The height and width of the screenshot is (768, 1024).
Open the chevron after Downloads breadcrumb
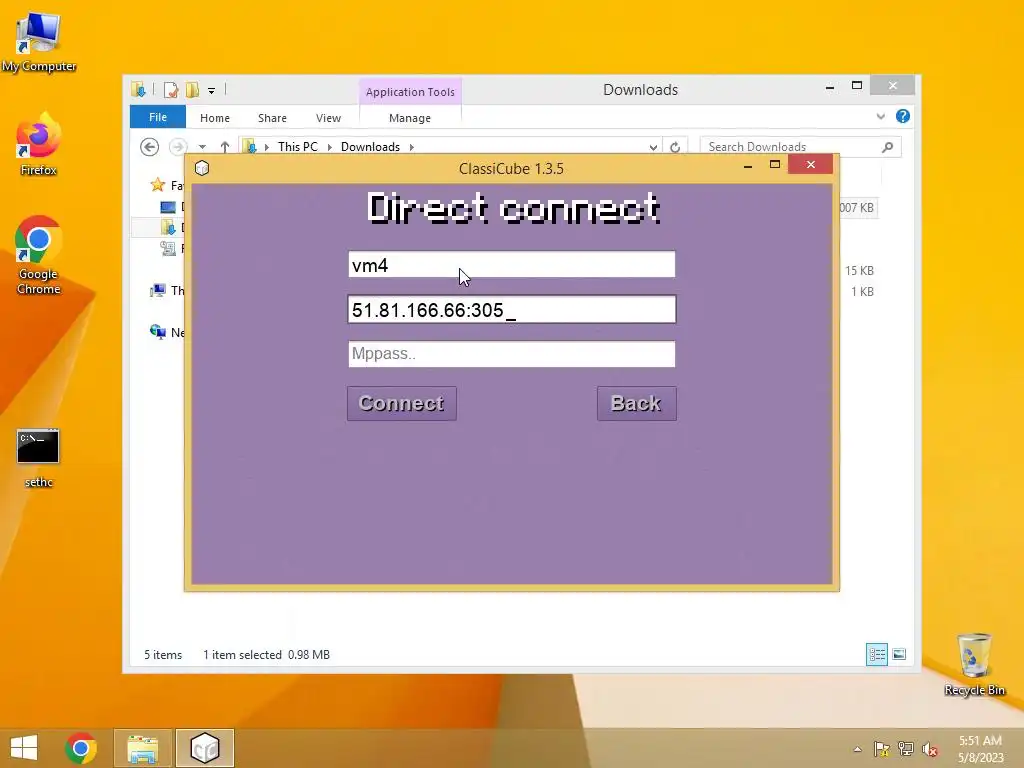tap(411, 147)
